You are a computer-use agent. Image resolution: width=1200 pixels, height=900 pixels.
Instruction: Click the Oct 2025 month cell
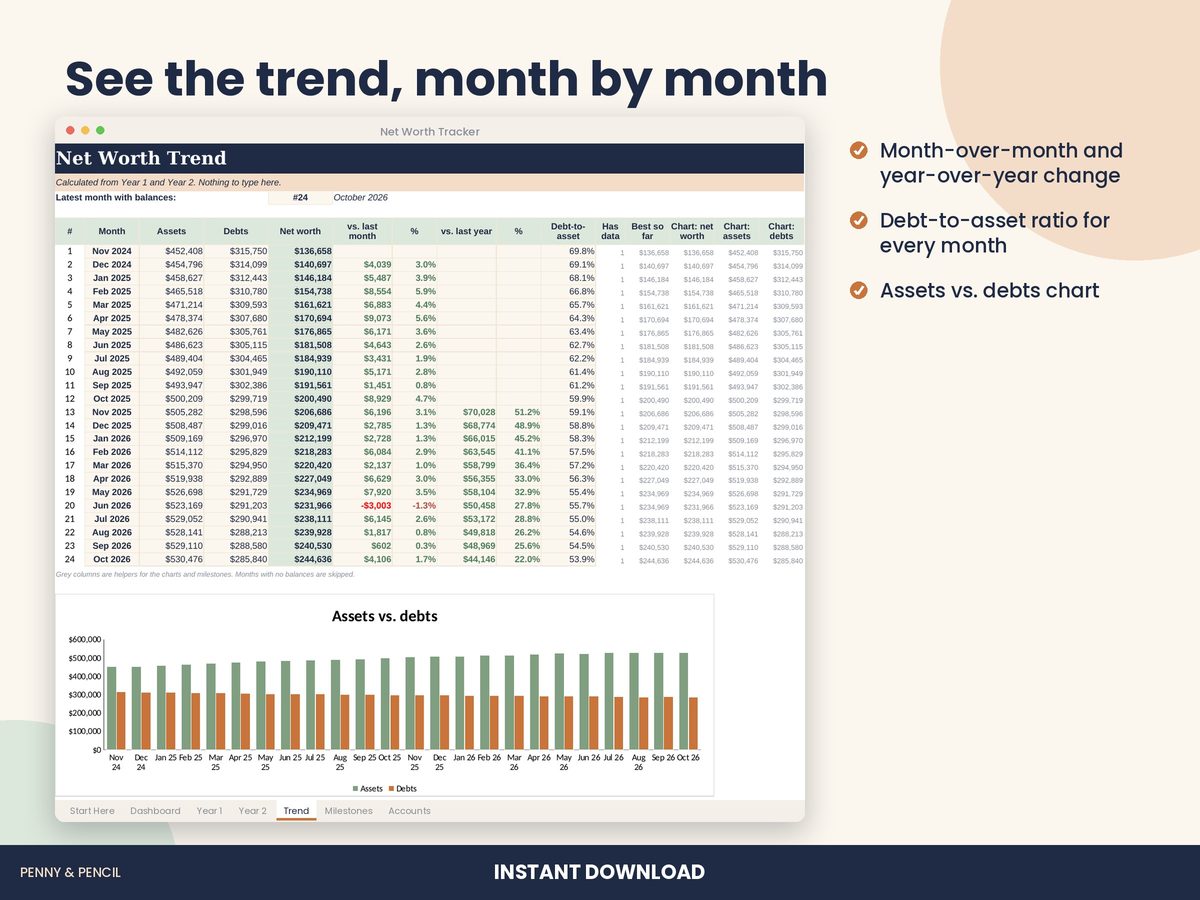(x=112, y=398)
